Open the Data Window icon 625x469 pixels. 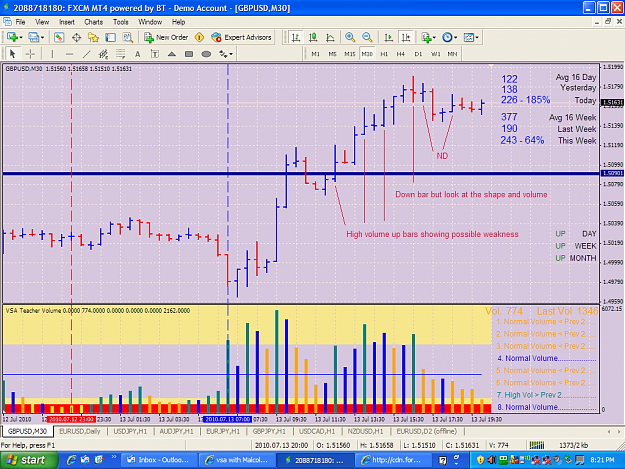[76, 37]
